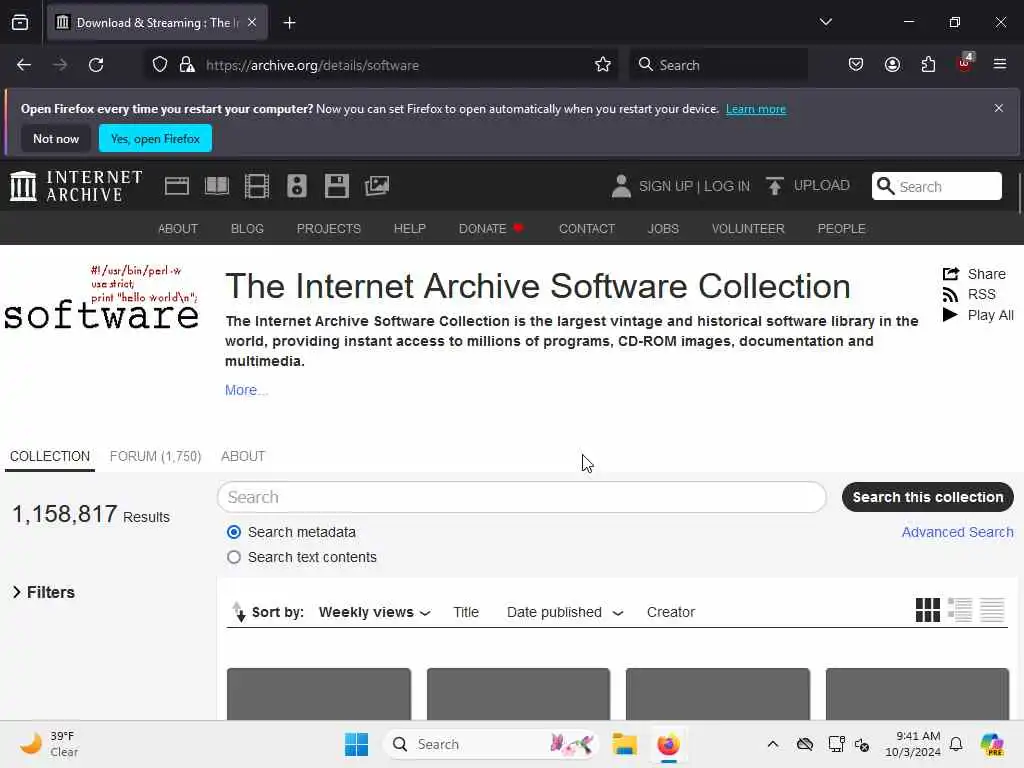Reload the page in Firefox
This screenshot has height=768, width=1024.
(x=96, y=65)
